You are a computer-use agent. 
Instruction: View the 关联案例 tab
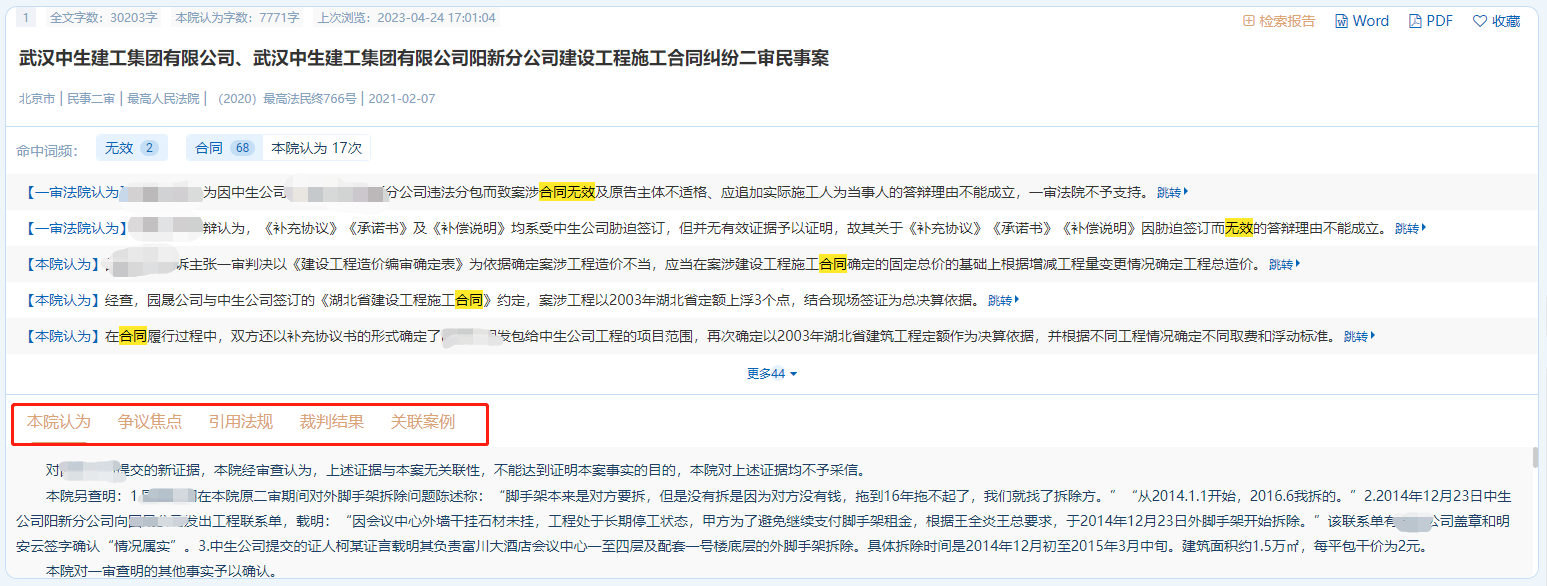tap(422, 422)
